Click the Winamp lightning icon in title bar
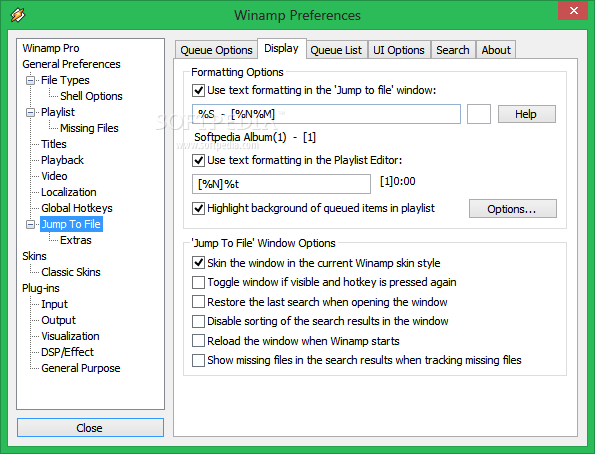595x454 pixels. click(x=18, y=15)
